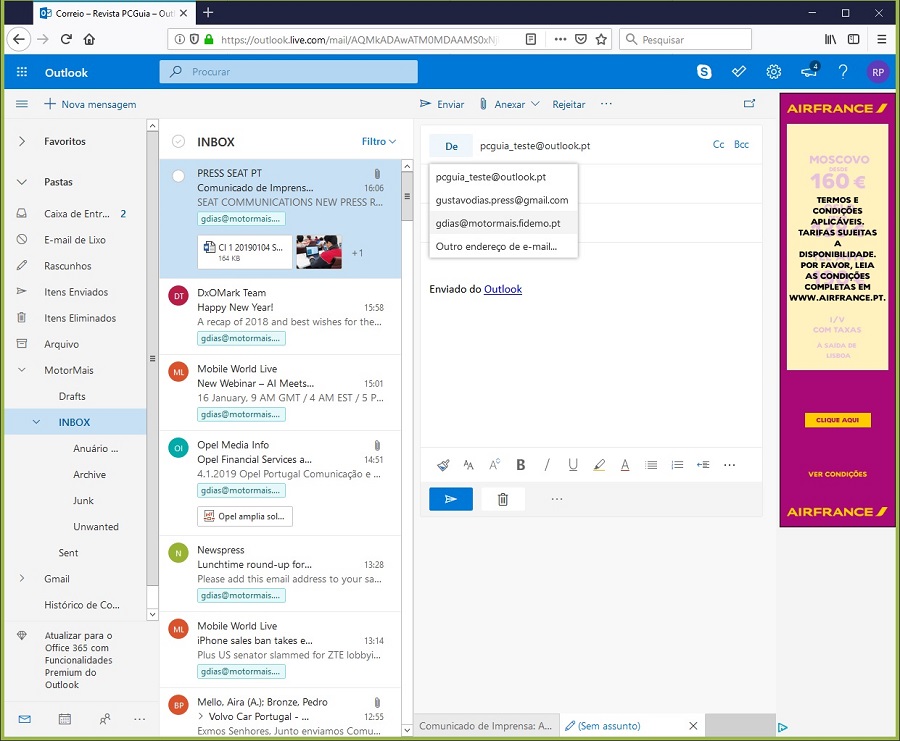
Task: Discard draft with the trash icon
Action: (503, 499)
